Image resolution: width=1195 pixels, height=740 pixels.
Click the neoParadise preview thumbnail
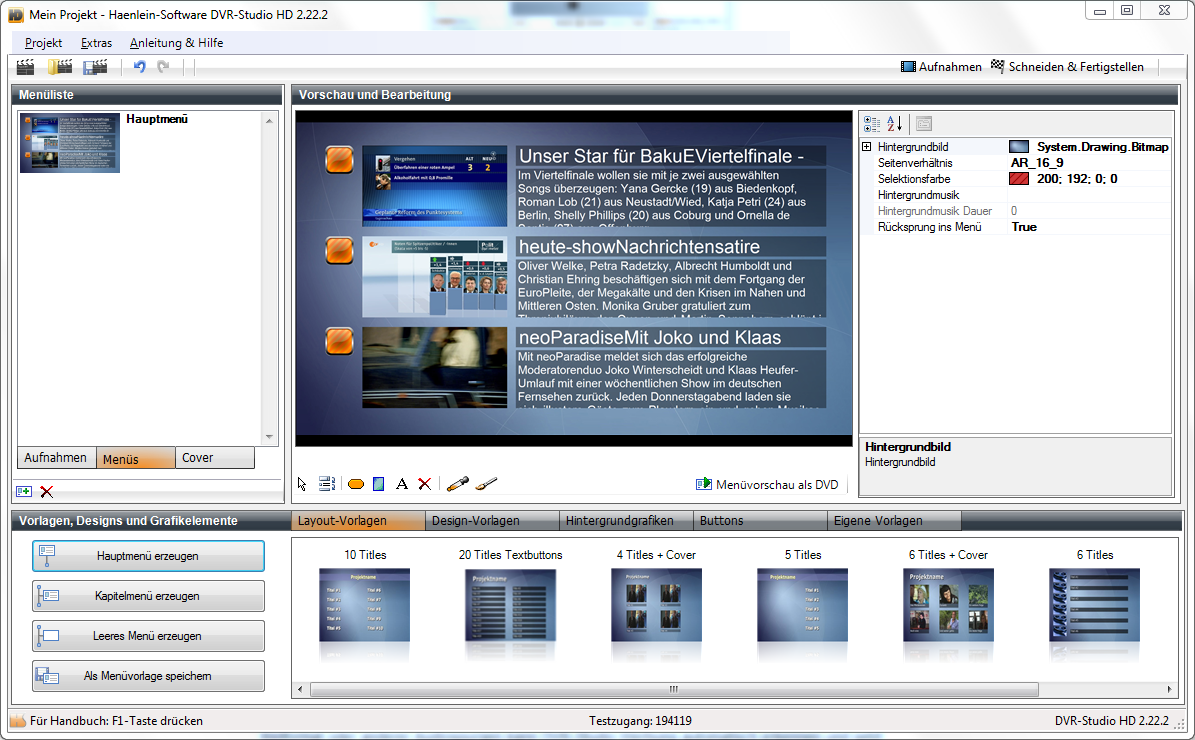[x=434, y=367]
